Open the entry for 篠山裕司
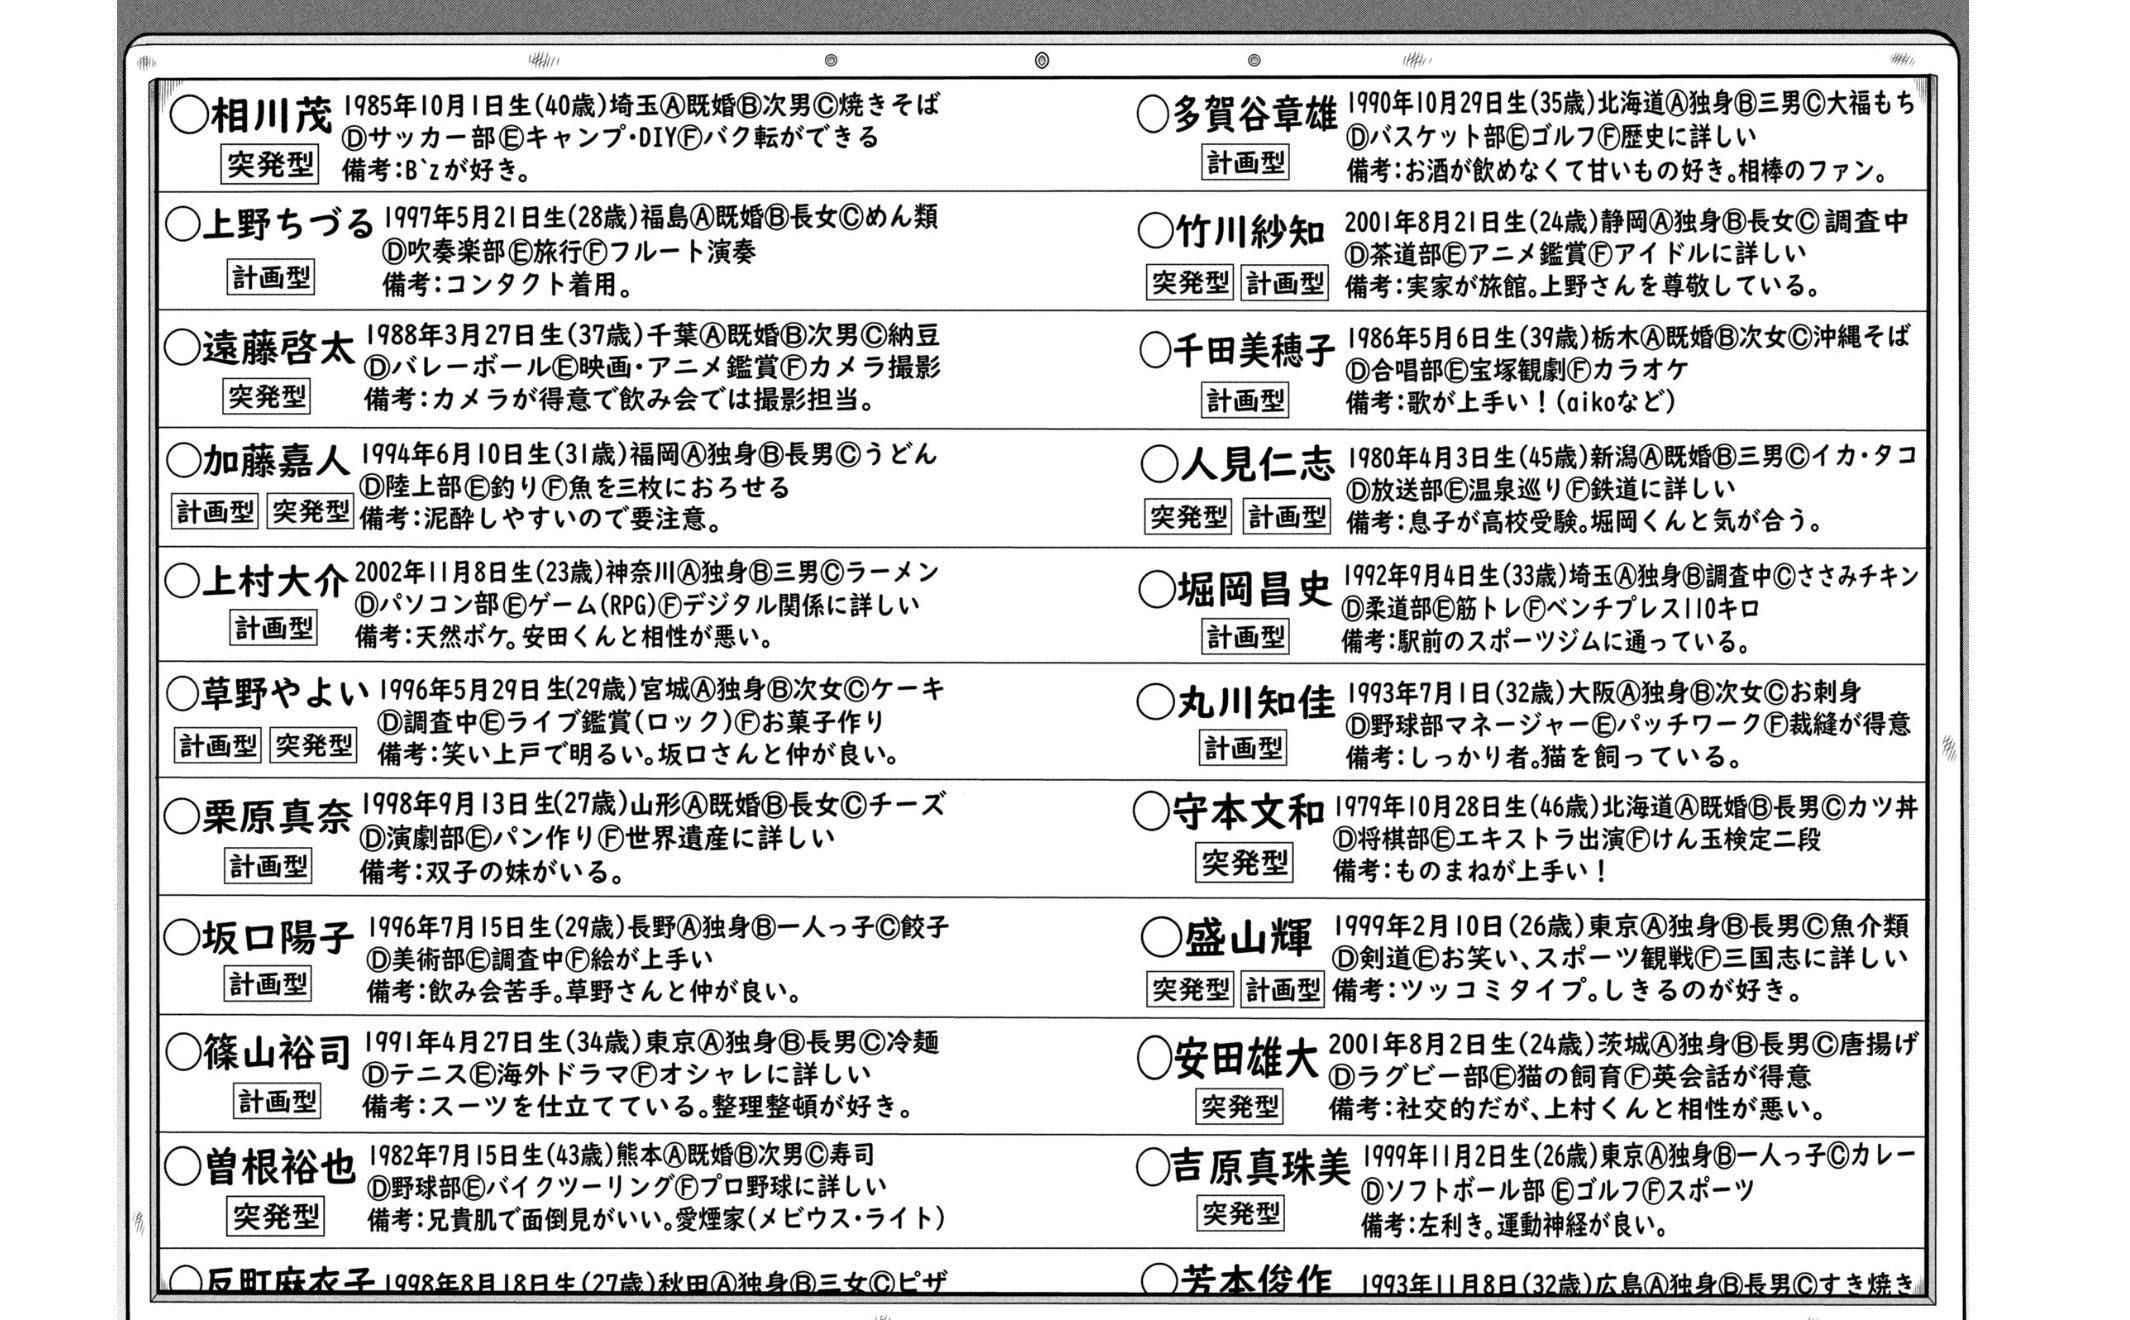 [x=277, y=1053]
